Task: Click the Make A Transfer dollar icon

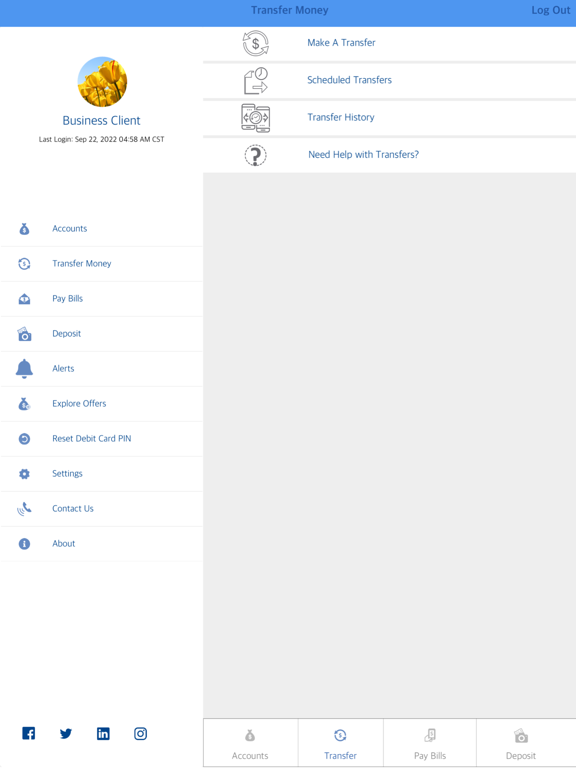Action: [256, 43]
